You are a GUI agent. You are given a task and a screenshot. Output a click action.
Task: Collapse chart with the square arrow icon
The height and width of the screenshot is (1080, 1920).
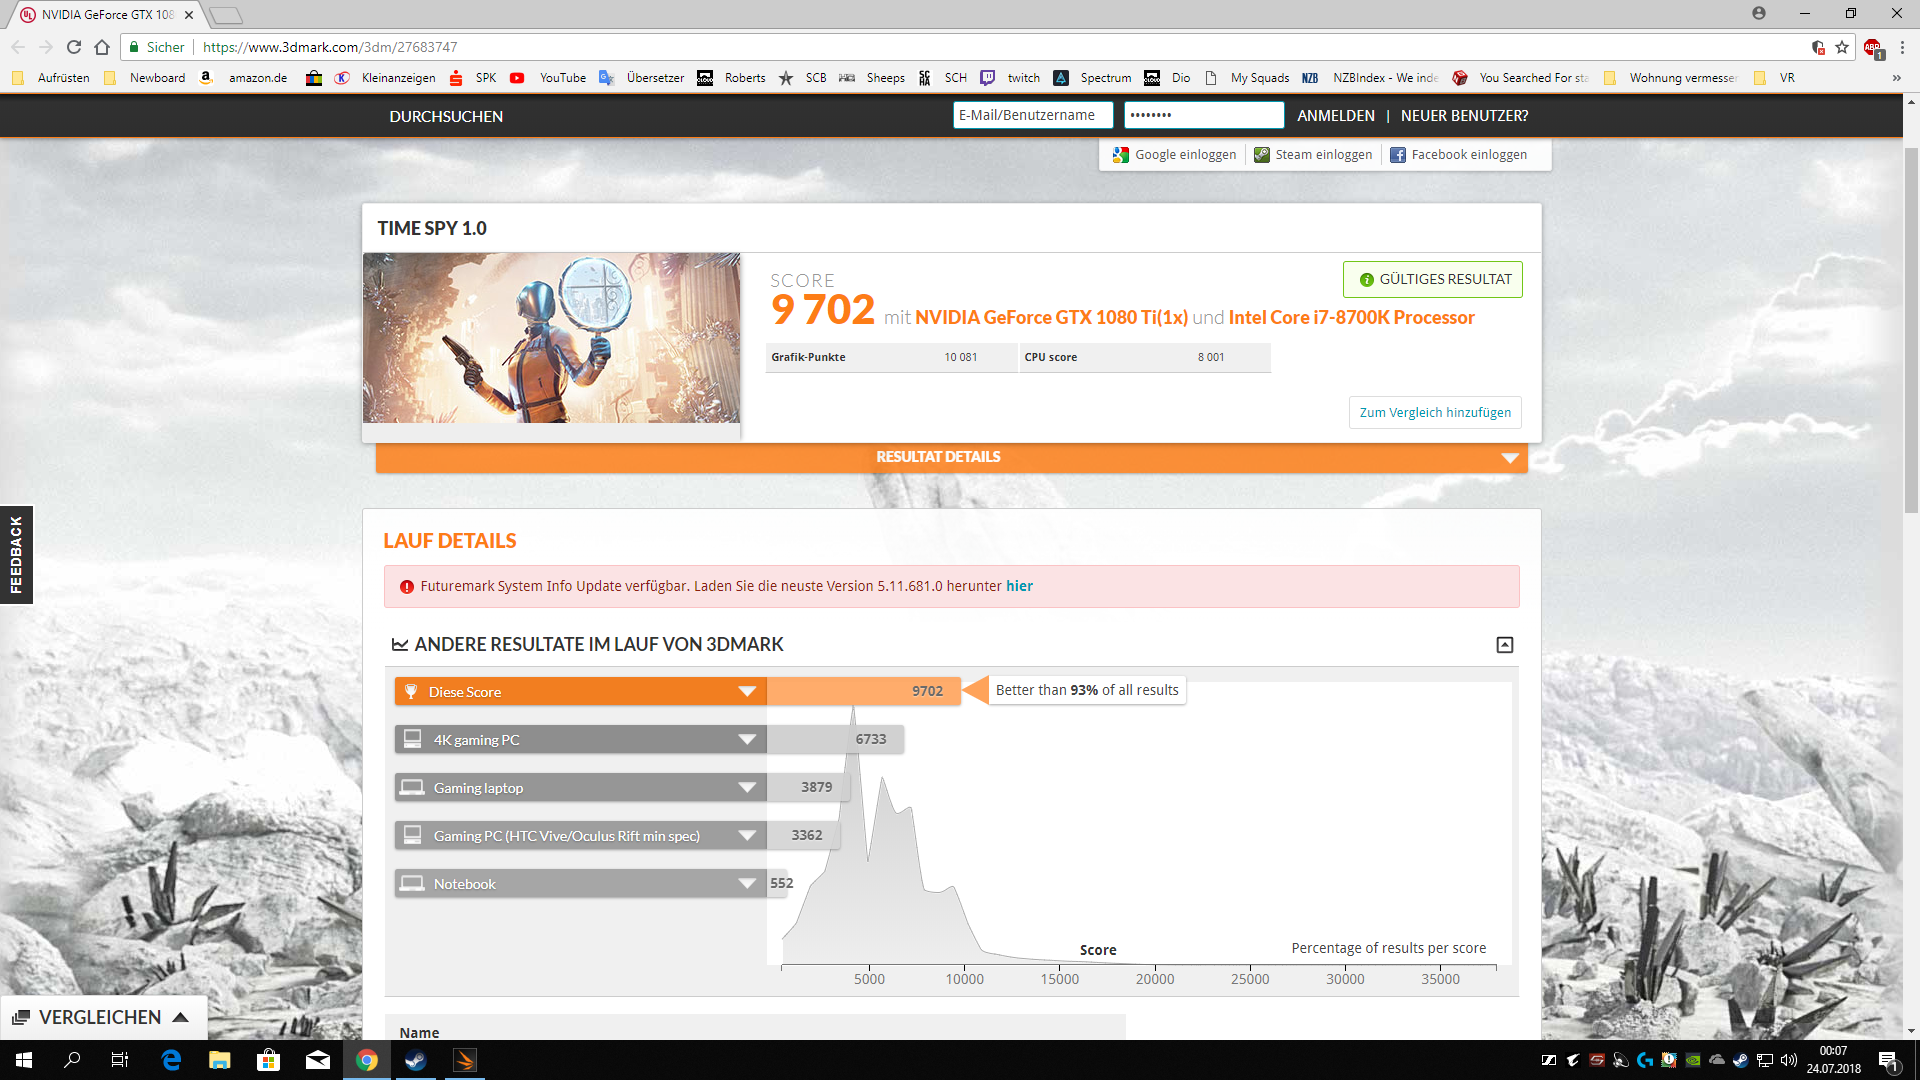[x=1504, y=645]
